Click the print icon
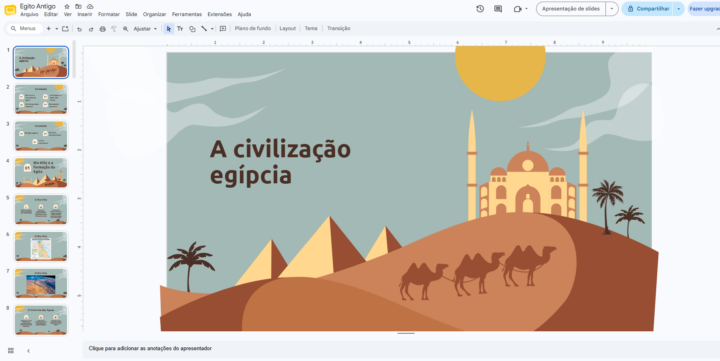 pos(102,29)
